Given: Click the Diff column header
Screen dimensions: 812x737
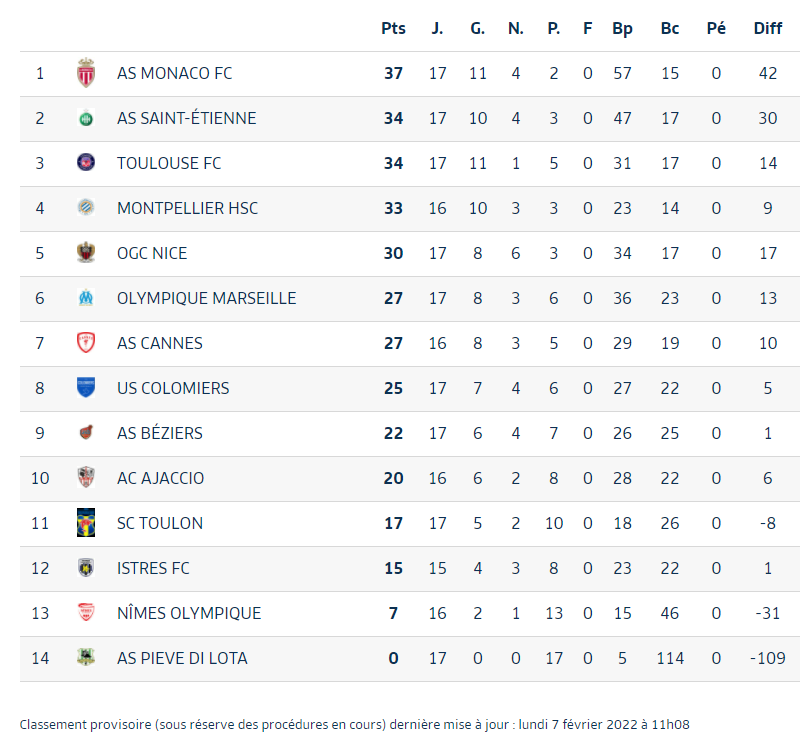Looking at the screenshot, I should click(768, 28).
